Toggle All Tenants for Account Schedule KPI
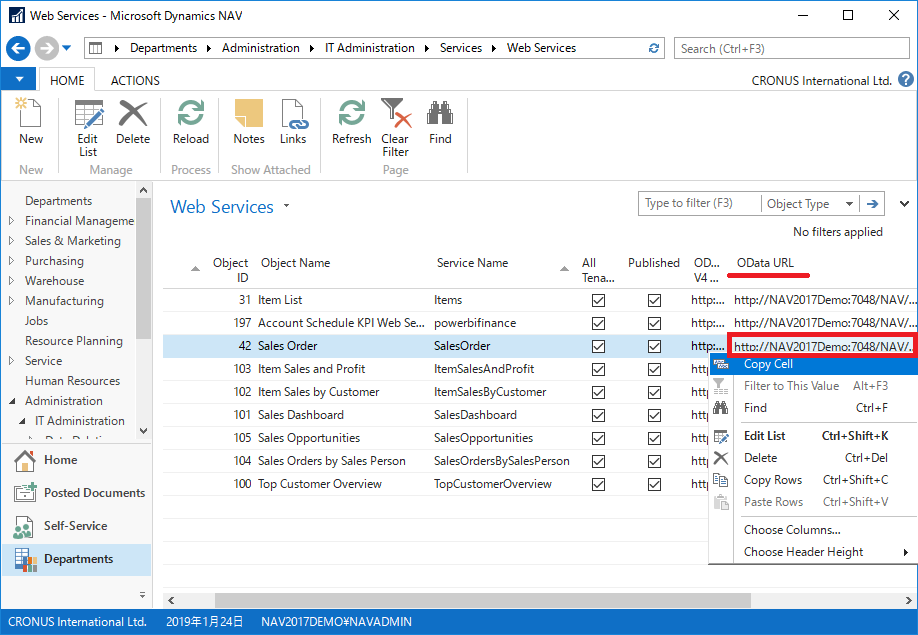The height and width of the screenshot is (635, 918). 598,323
